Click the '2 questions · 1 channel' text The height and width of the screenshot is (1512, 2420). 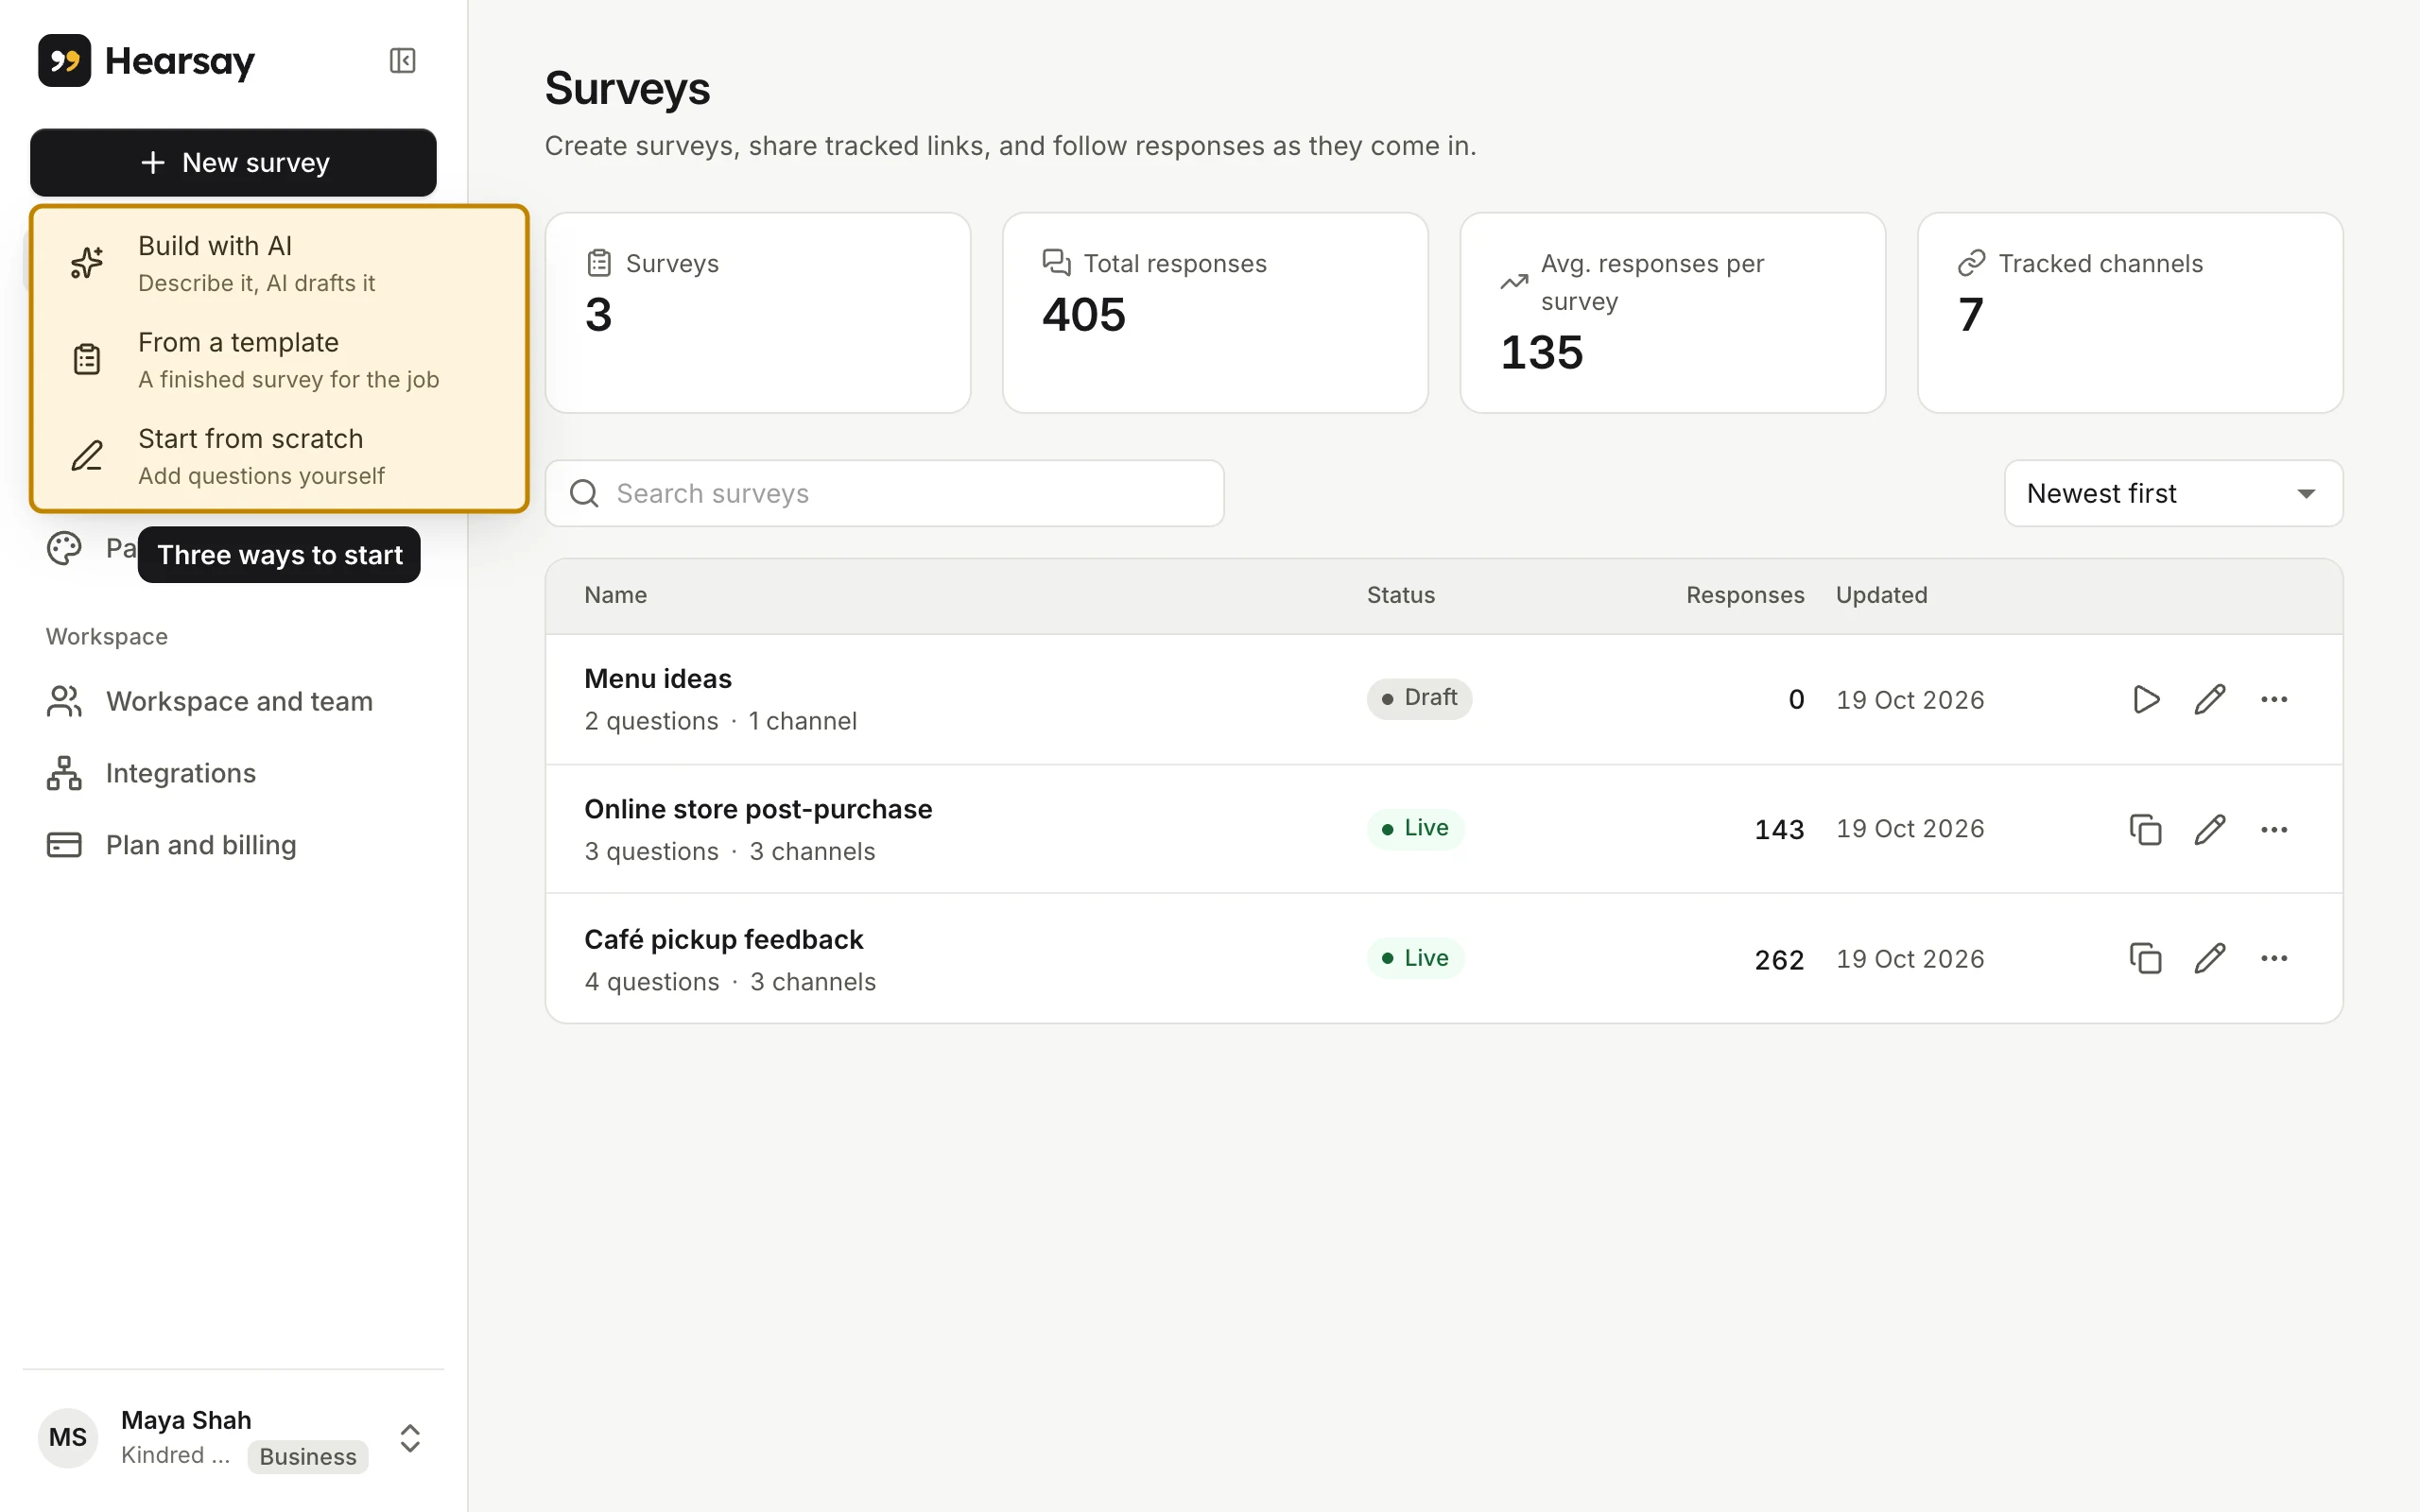(x=720, y=721)
